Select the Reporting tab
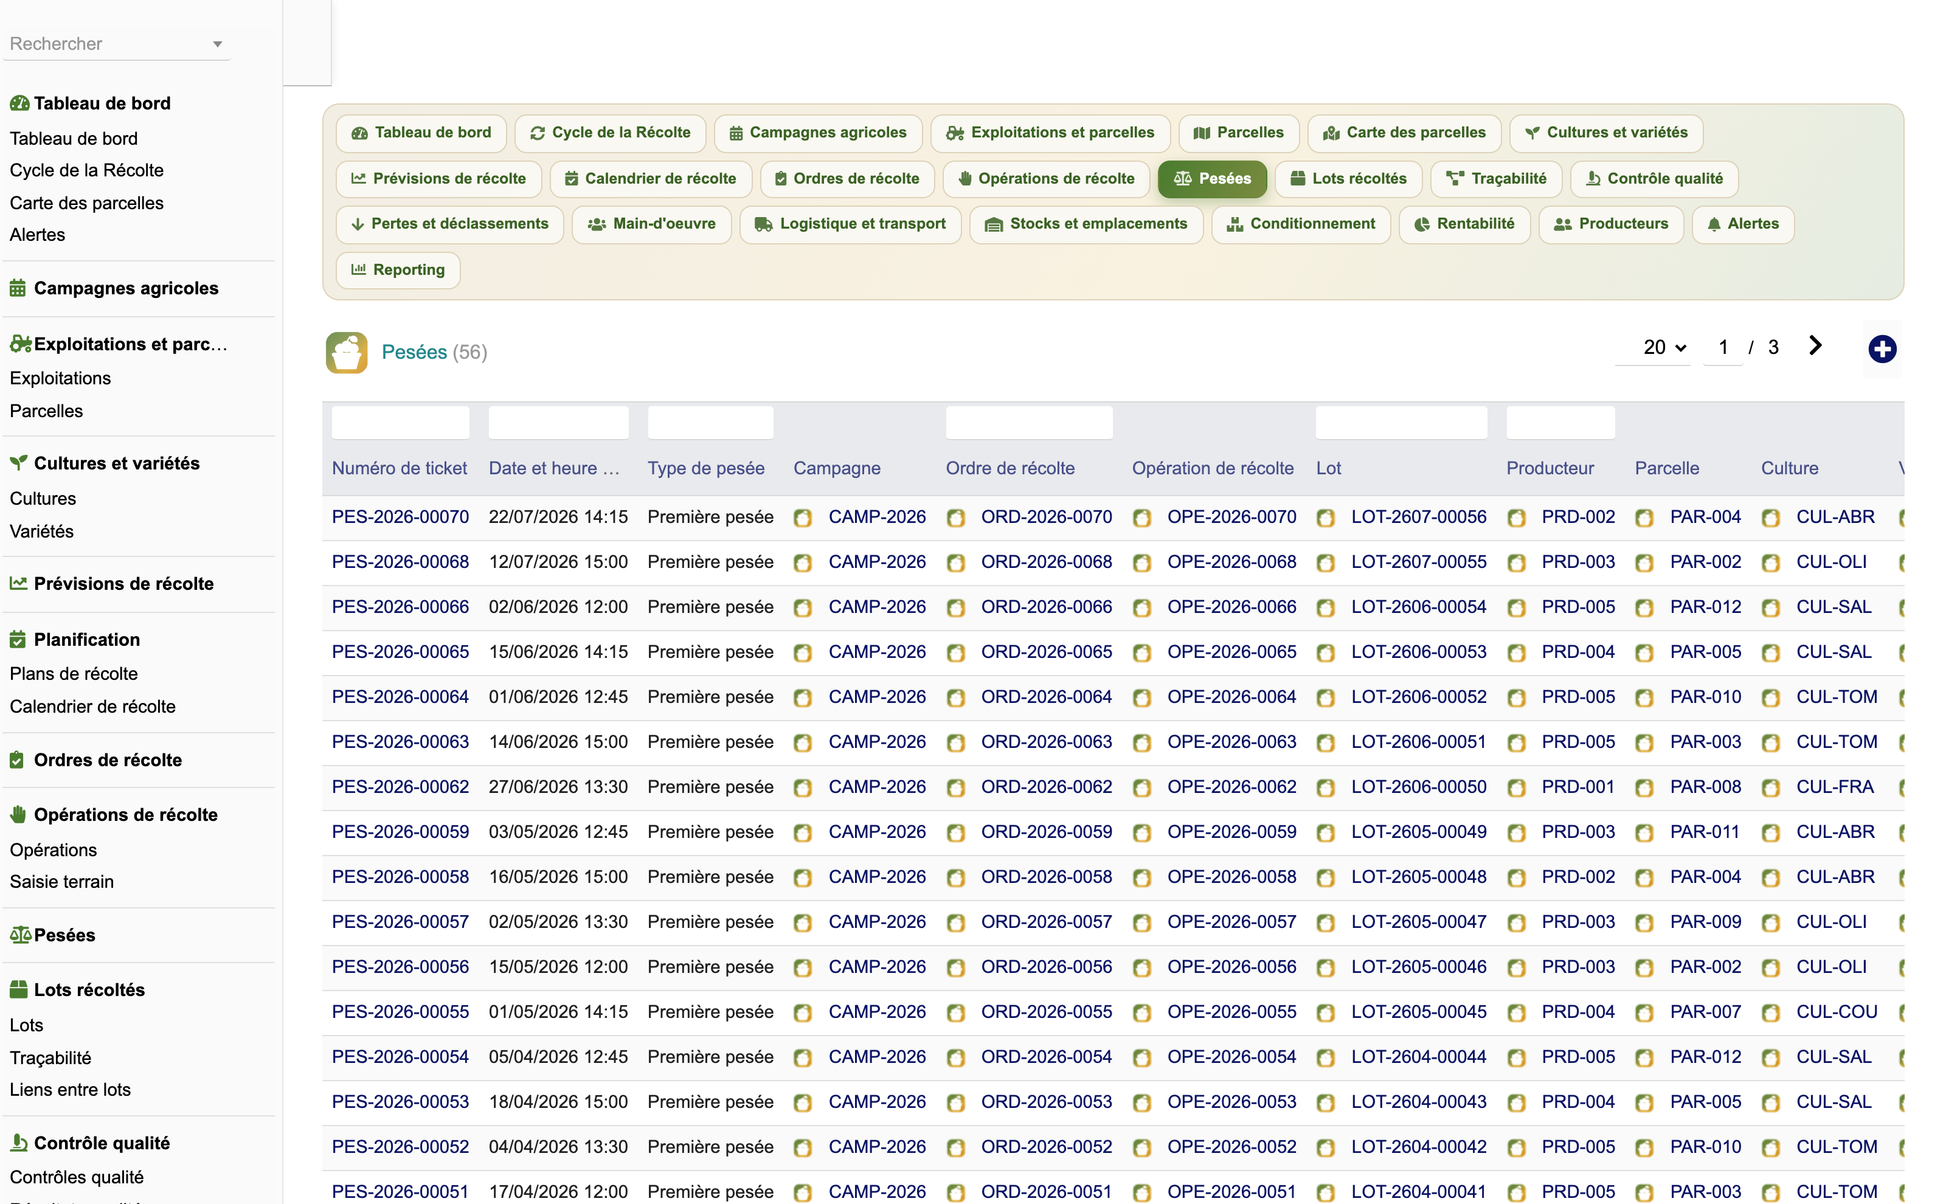 398,270
